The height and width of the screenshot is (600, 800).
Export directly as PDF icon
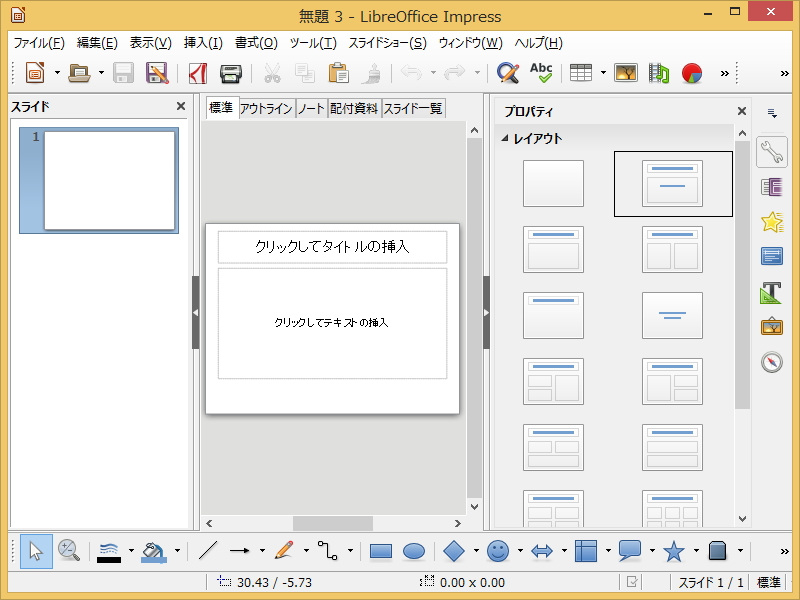click(x=197, y=73)
